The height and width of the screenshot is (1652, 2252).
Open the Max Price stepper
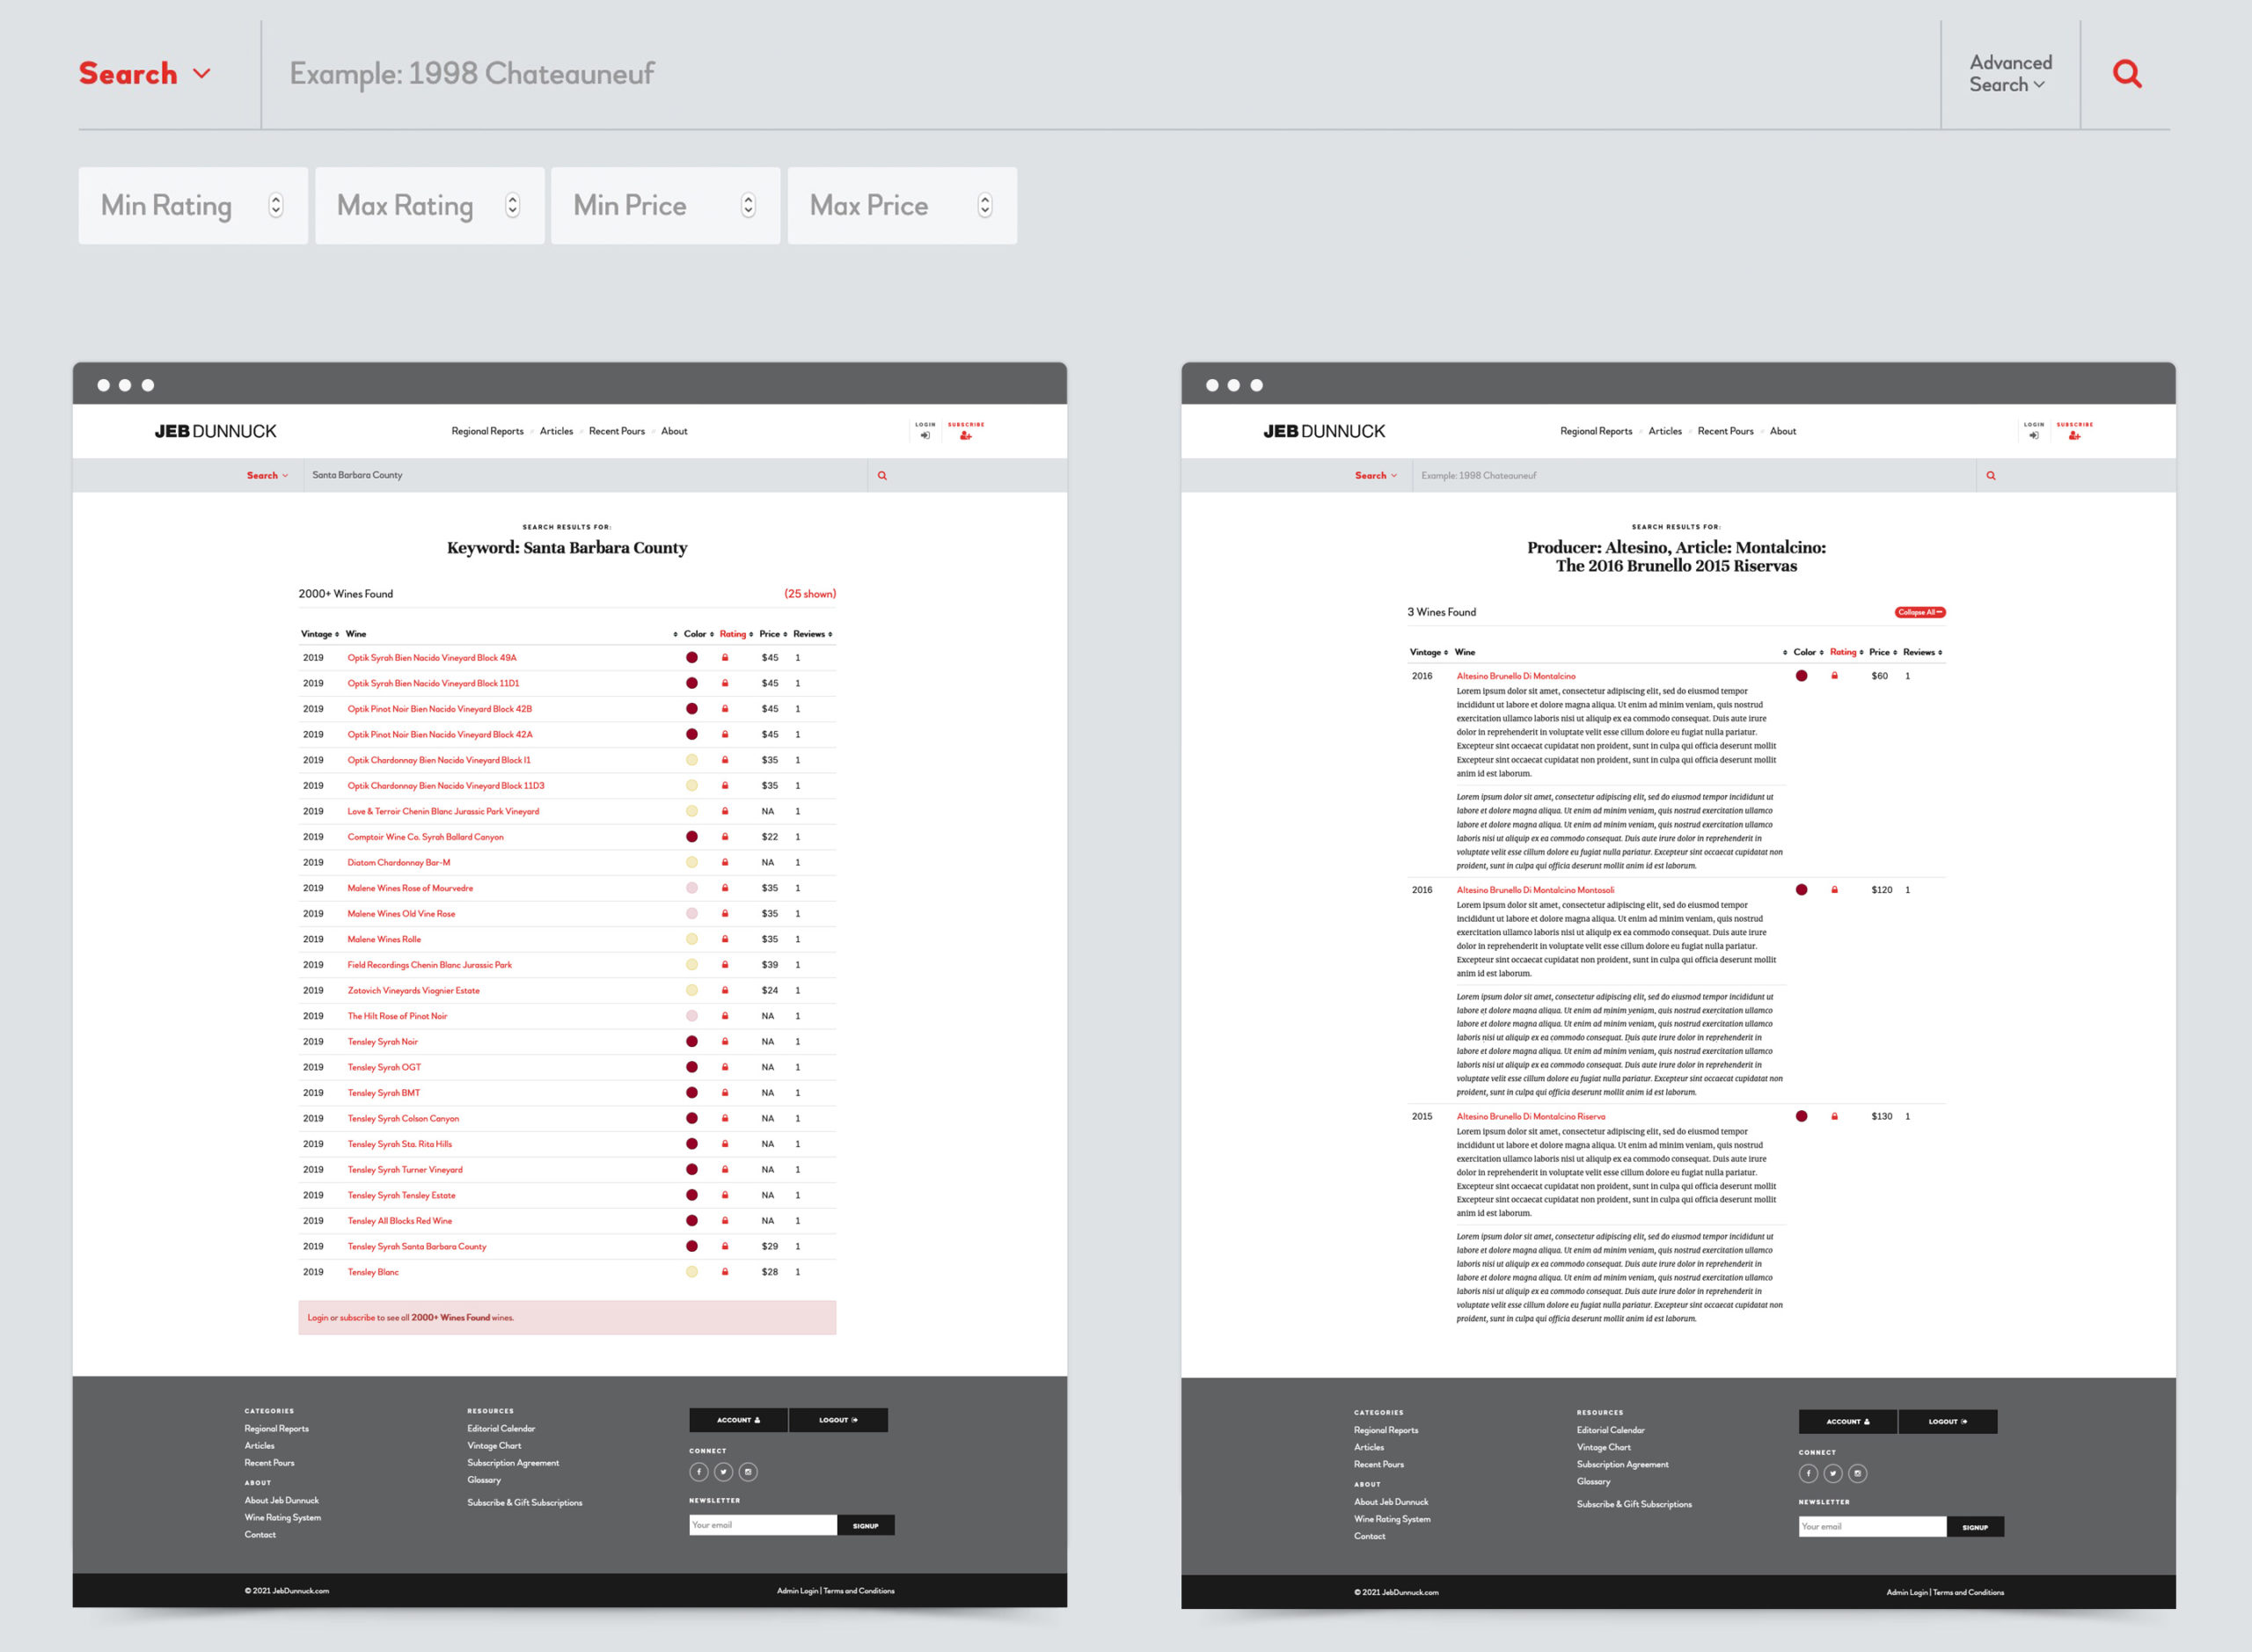click(x=985, y=205)
